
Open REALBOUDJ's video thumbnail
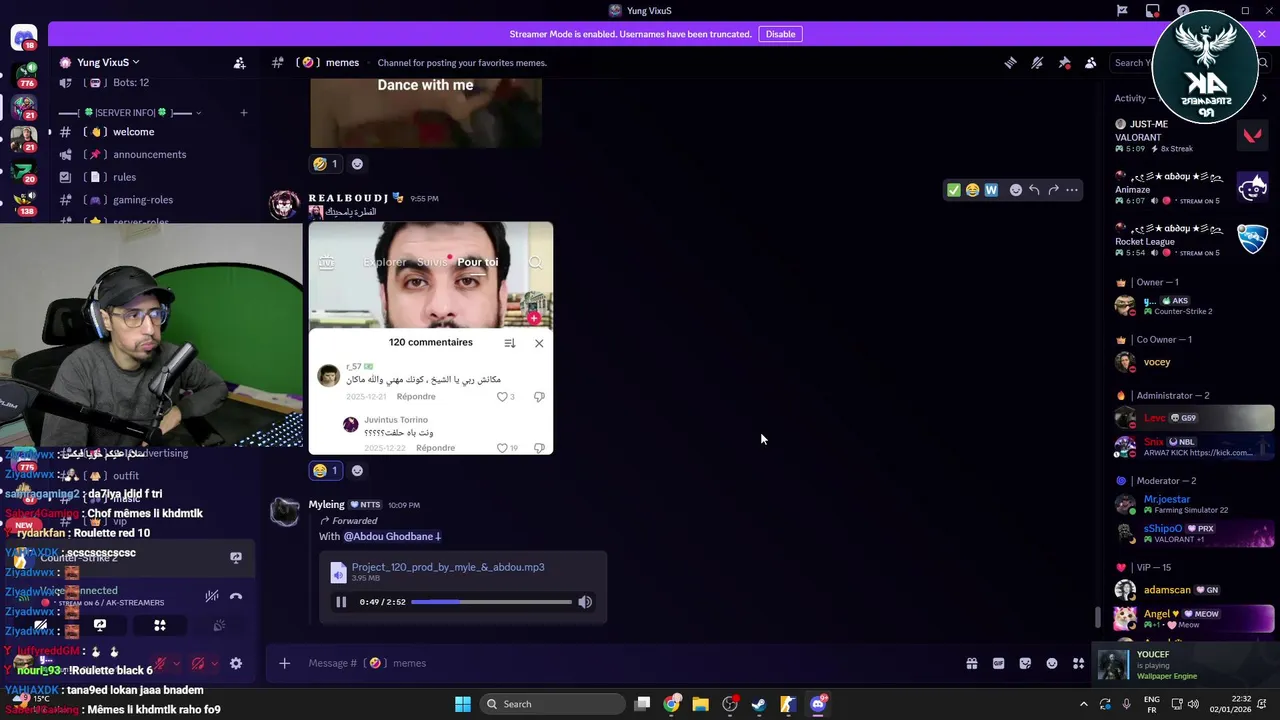tap(430, 338)
